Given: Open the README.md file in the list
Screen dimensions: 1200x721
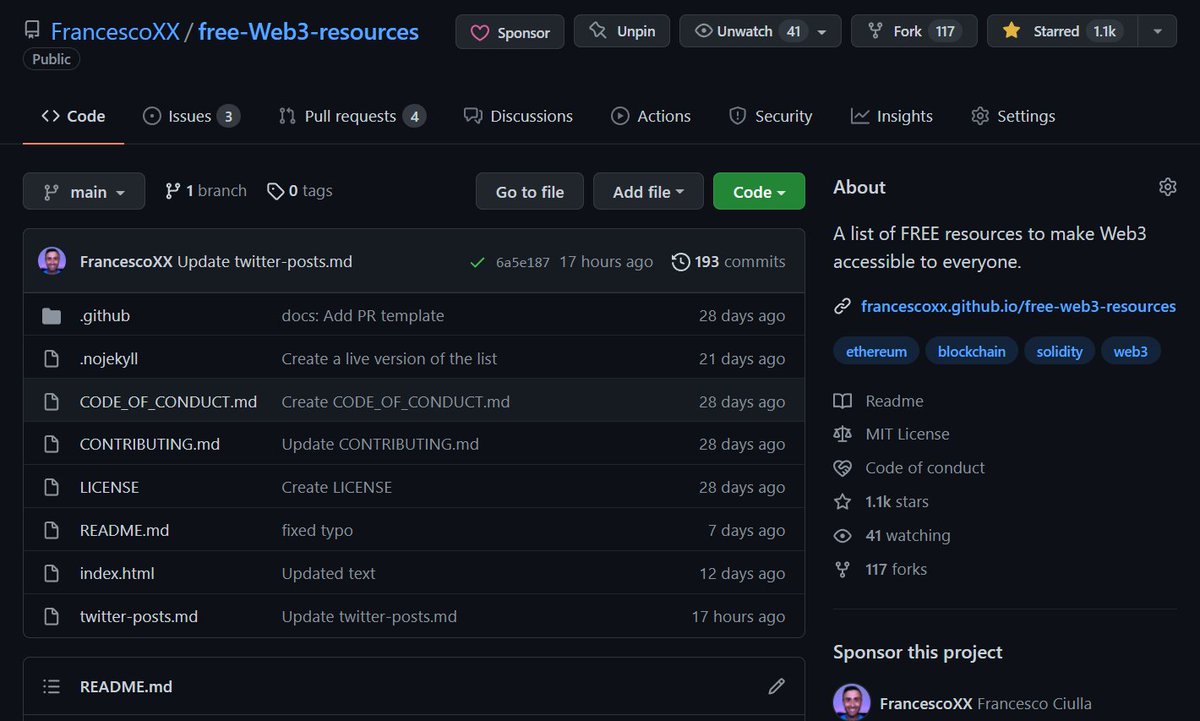Looking at the screenshot, I should tap(124, 531).
